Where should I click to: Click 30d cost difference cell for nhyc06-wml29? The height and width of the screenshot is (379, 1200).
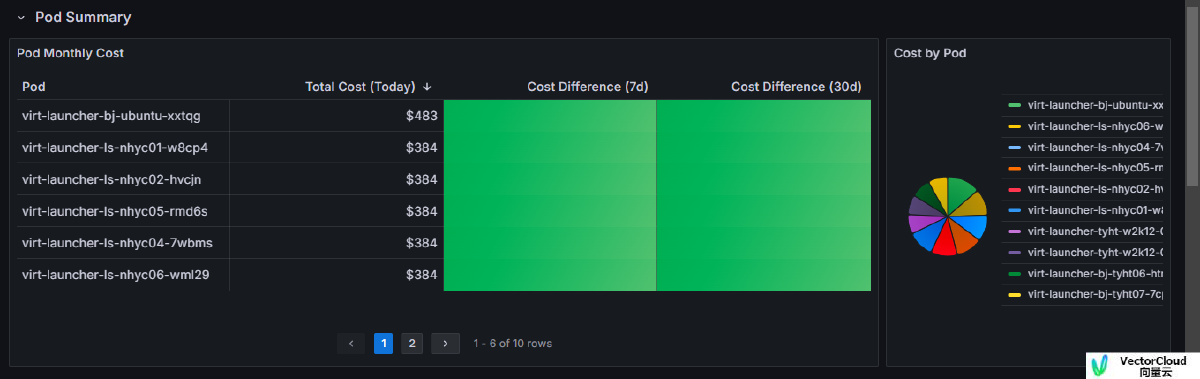tap(764, 275)
